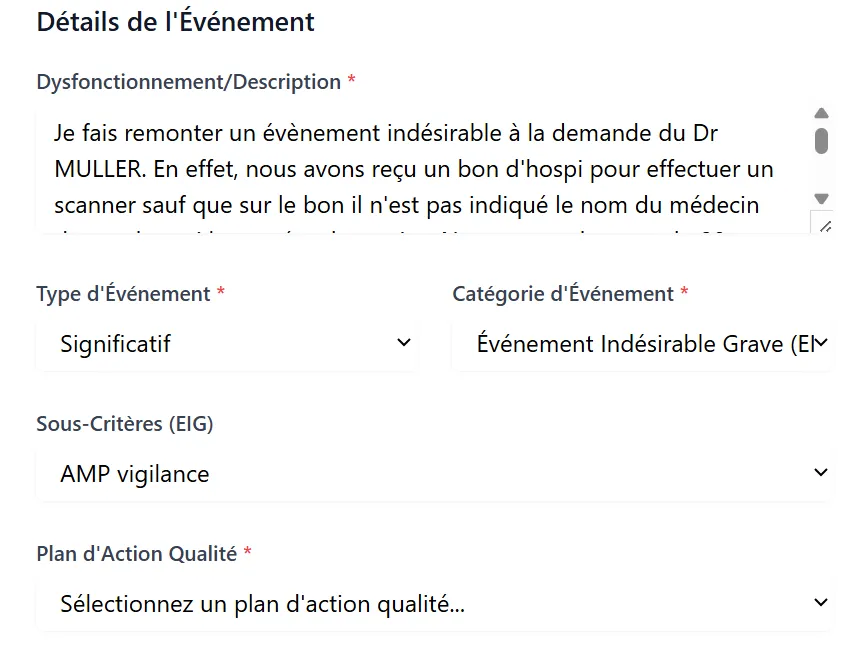The width and height of the screenshot is (867, 664).
Task: Click the description textarea scrollbar thumb
Action: coord(821,141)
